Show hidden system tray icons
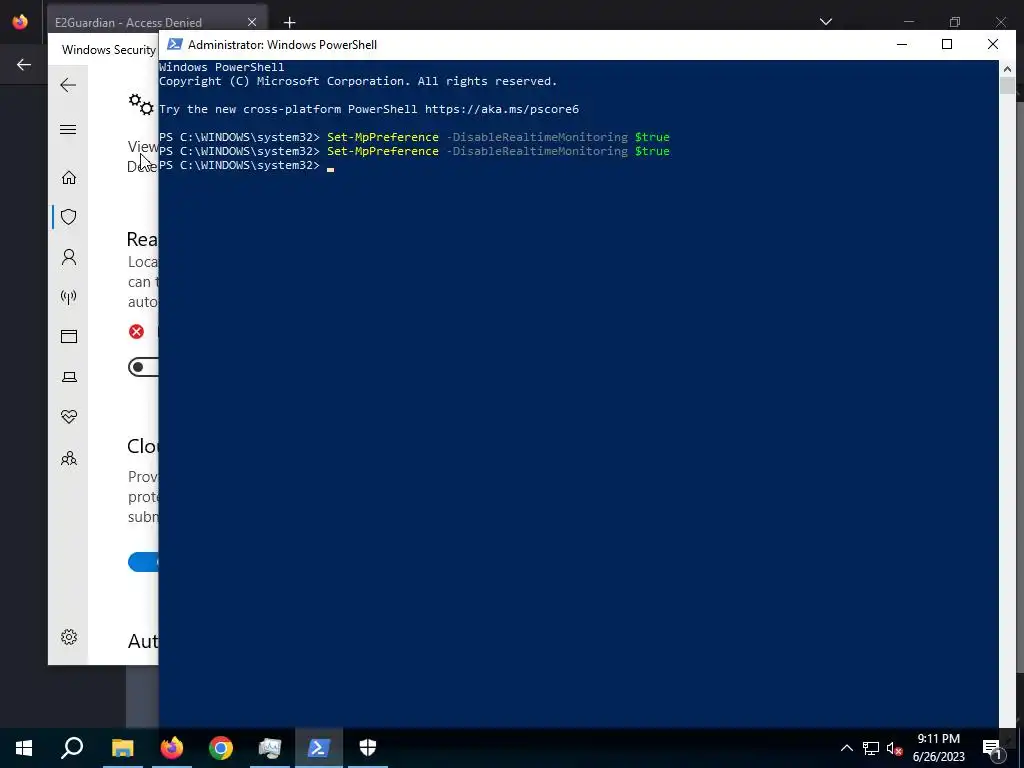The height and width of the screenshot is (768, 1024). tap(846, 748)
